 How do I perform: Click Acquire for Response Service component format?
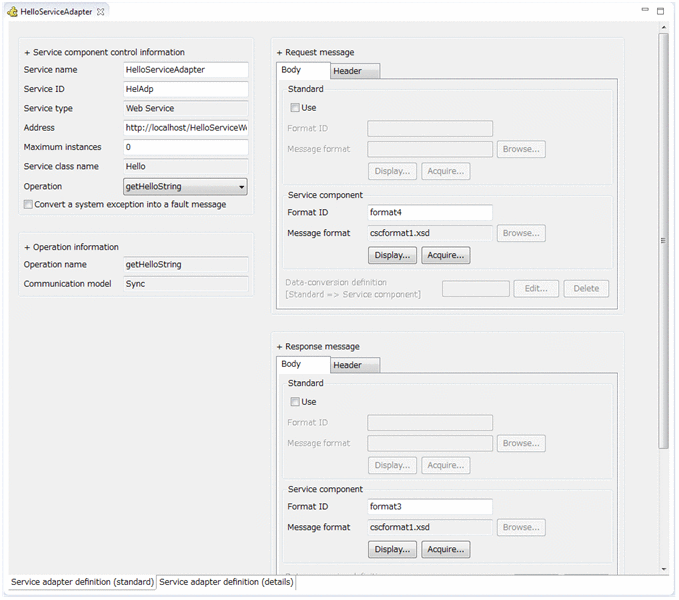[446, 549]
